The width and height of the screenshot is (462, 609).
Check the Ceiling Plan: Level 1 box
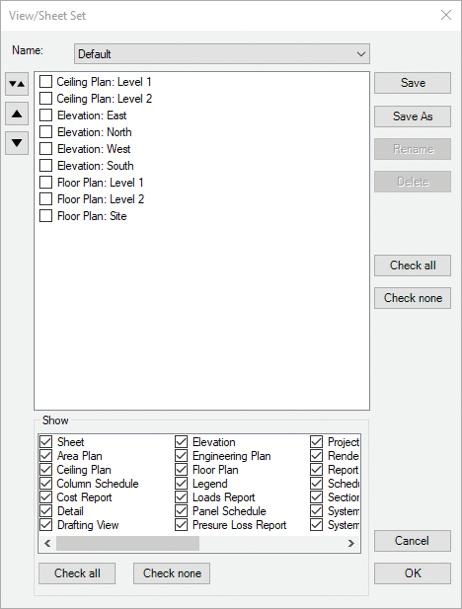click(46, 82)
